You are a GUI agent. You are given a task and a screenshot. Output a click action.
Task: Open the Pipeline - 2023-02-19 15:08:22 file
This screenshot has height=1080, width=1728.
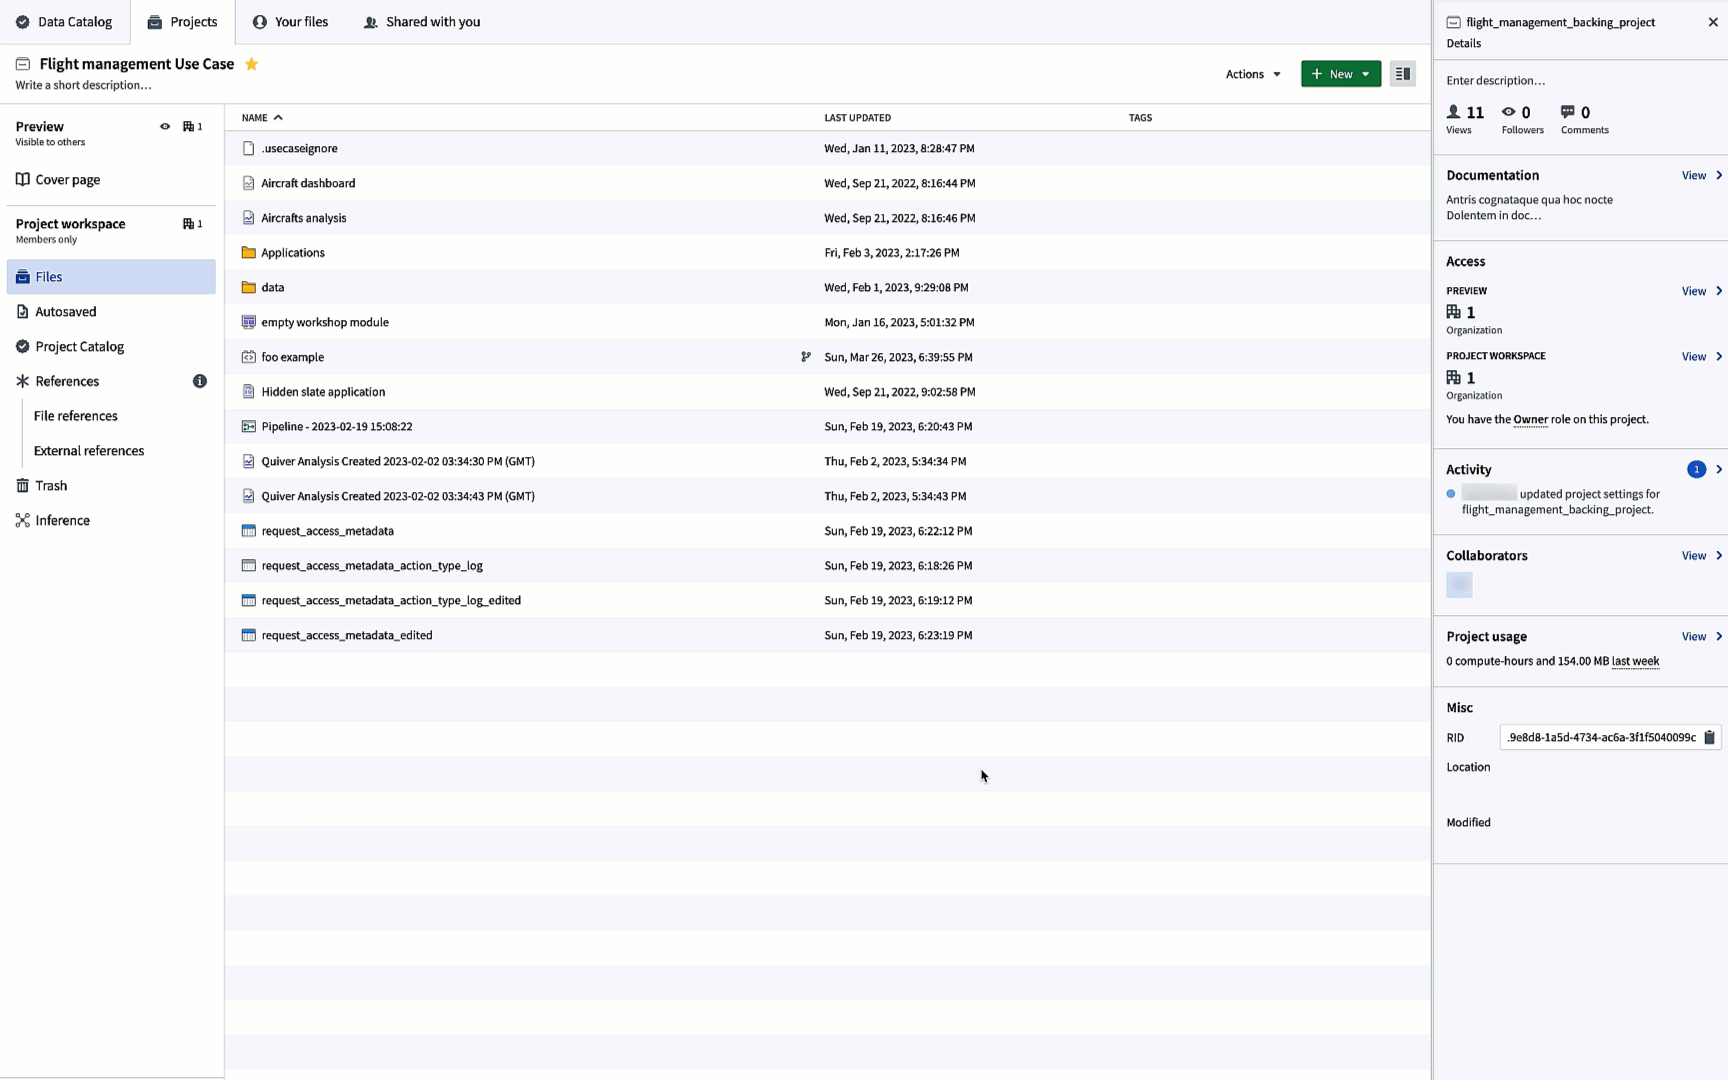pos(336,427)
